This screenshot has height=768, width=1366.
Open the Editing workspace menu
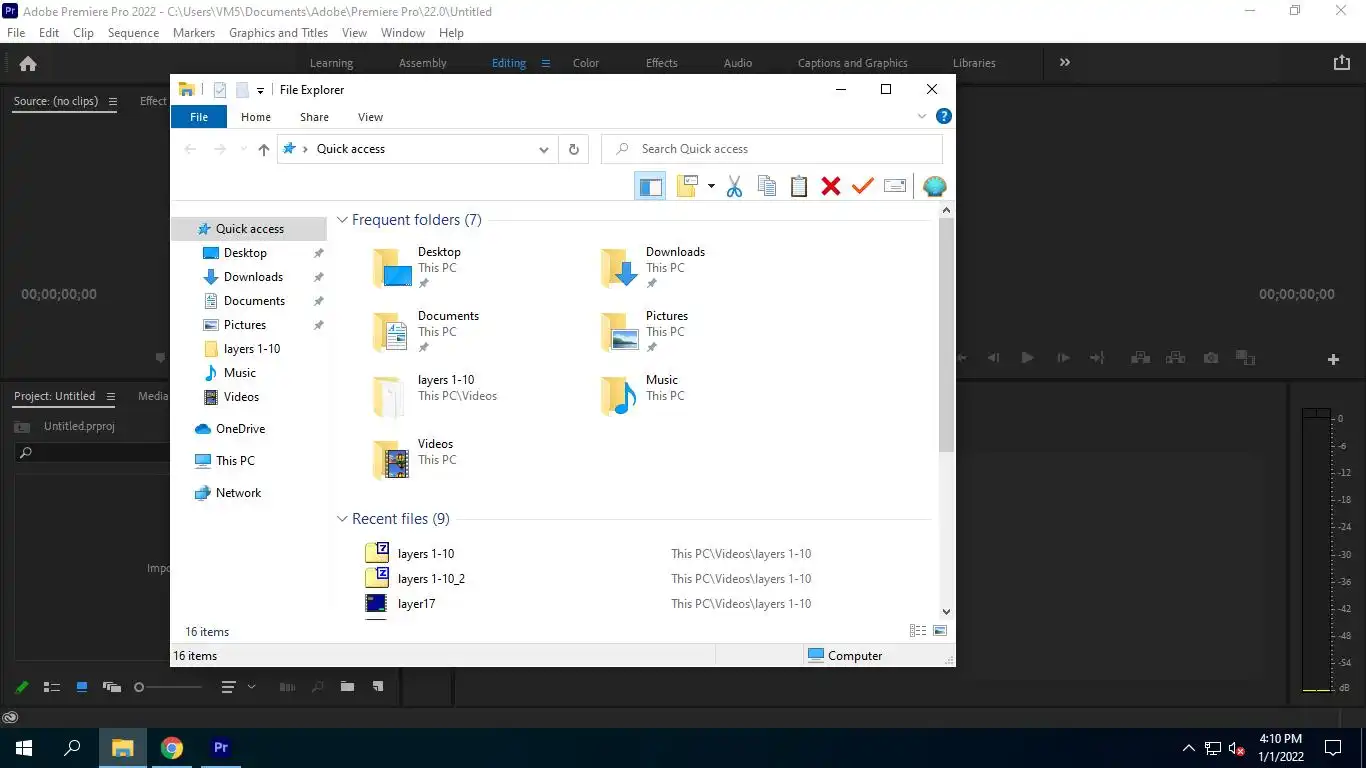pos(545,63)
